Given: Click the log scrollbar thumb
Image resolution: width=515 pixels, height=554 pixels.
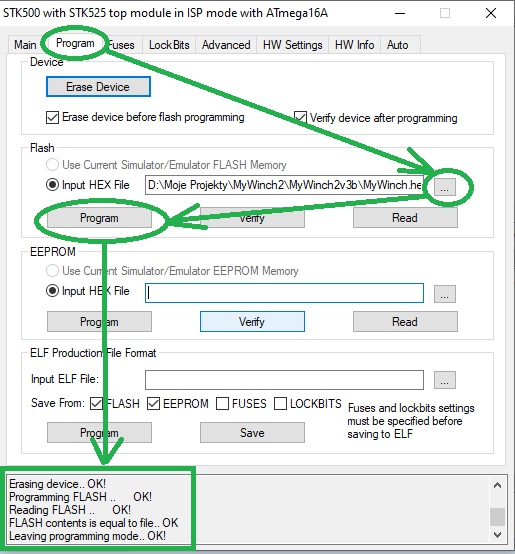Looking at the screenshot, I should click(497, 517).
